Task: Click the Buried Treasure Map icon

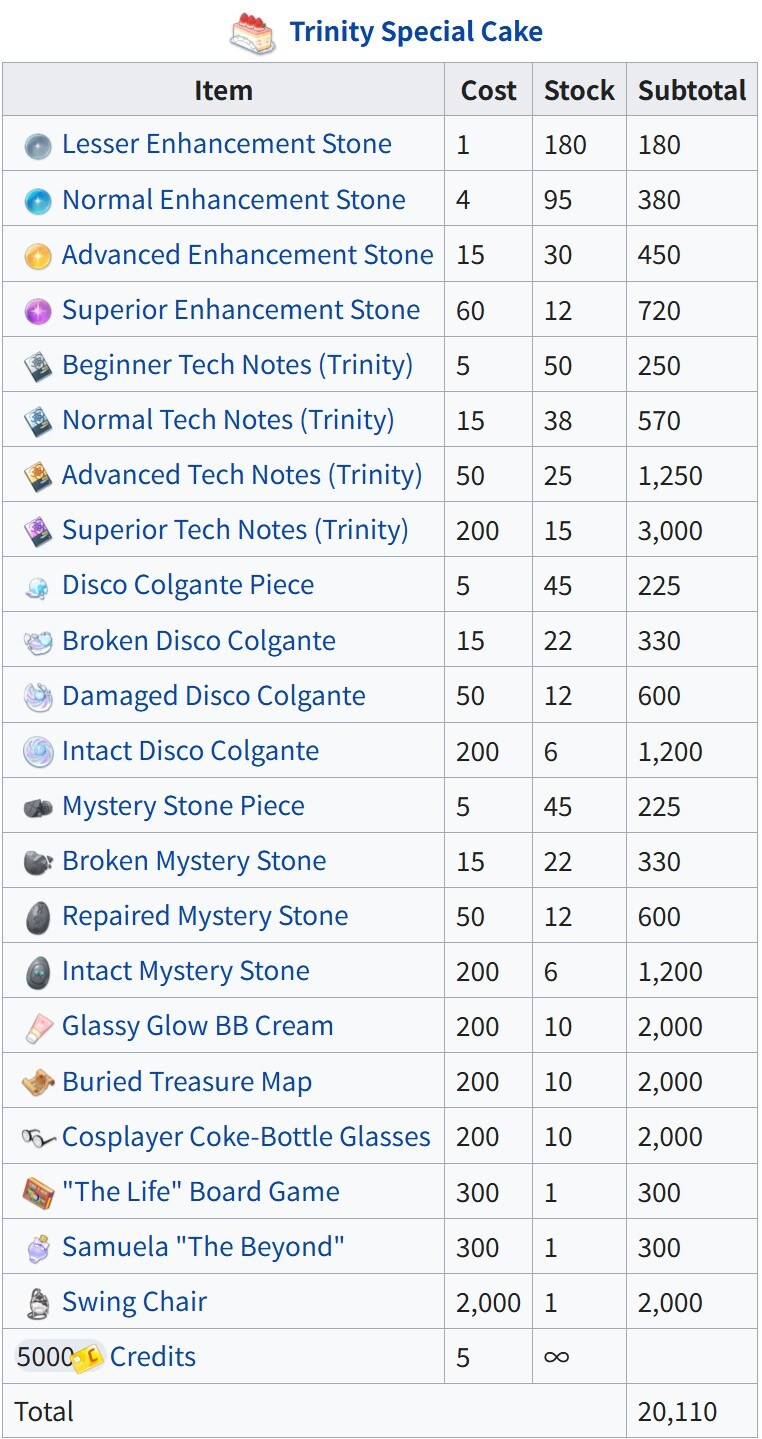Action: [38, 1082]
